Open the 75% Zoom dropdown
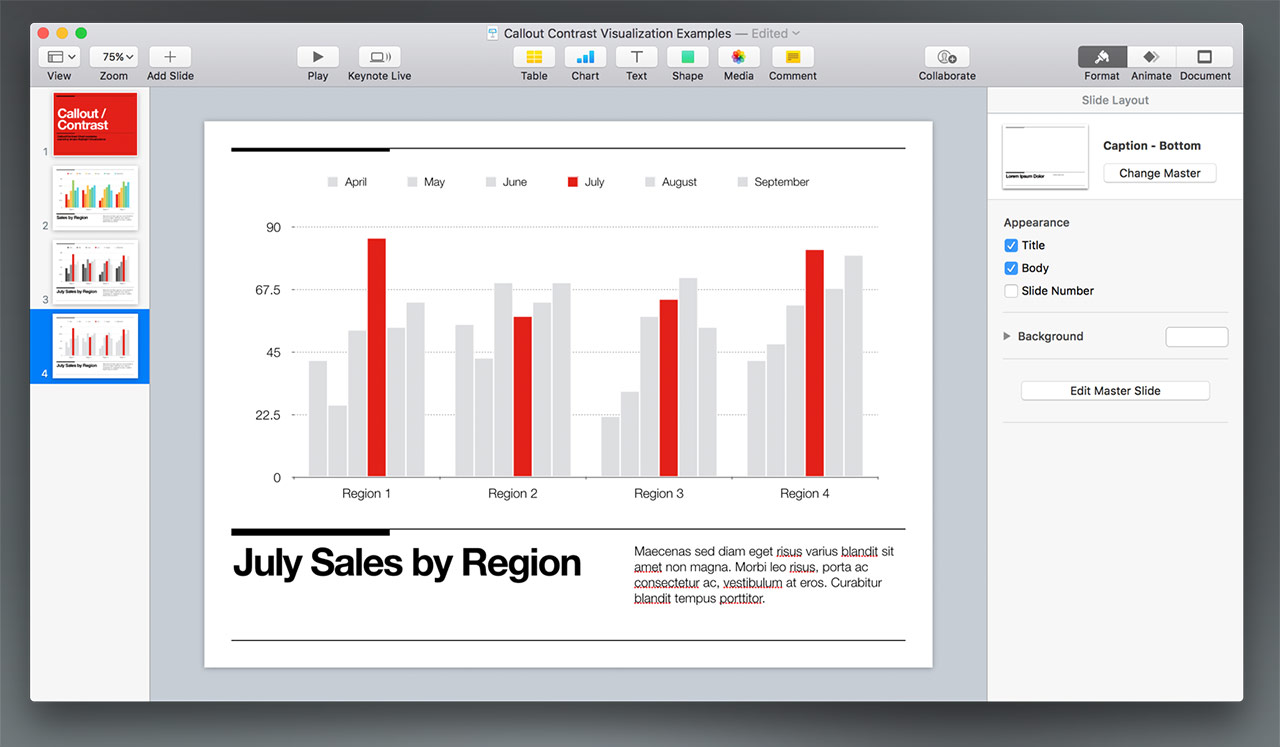Viewport: 1280px width, 747px height. [x=114, y=57]
